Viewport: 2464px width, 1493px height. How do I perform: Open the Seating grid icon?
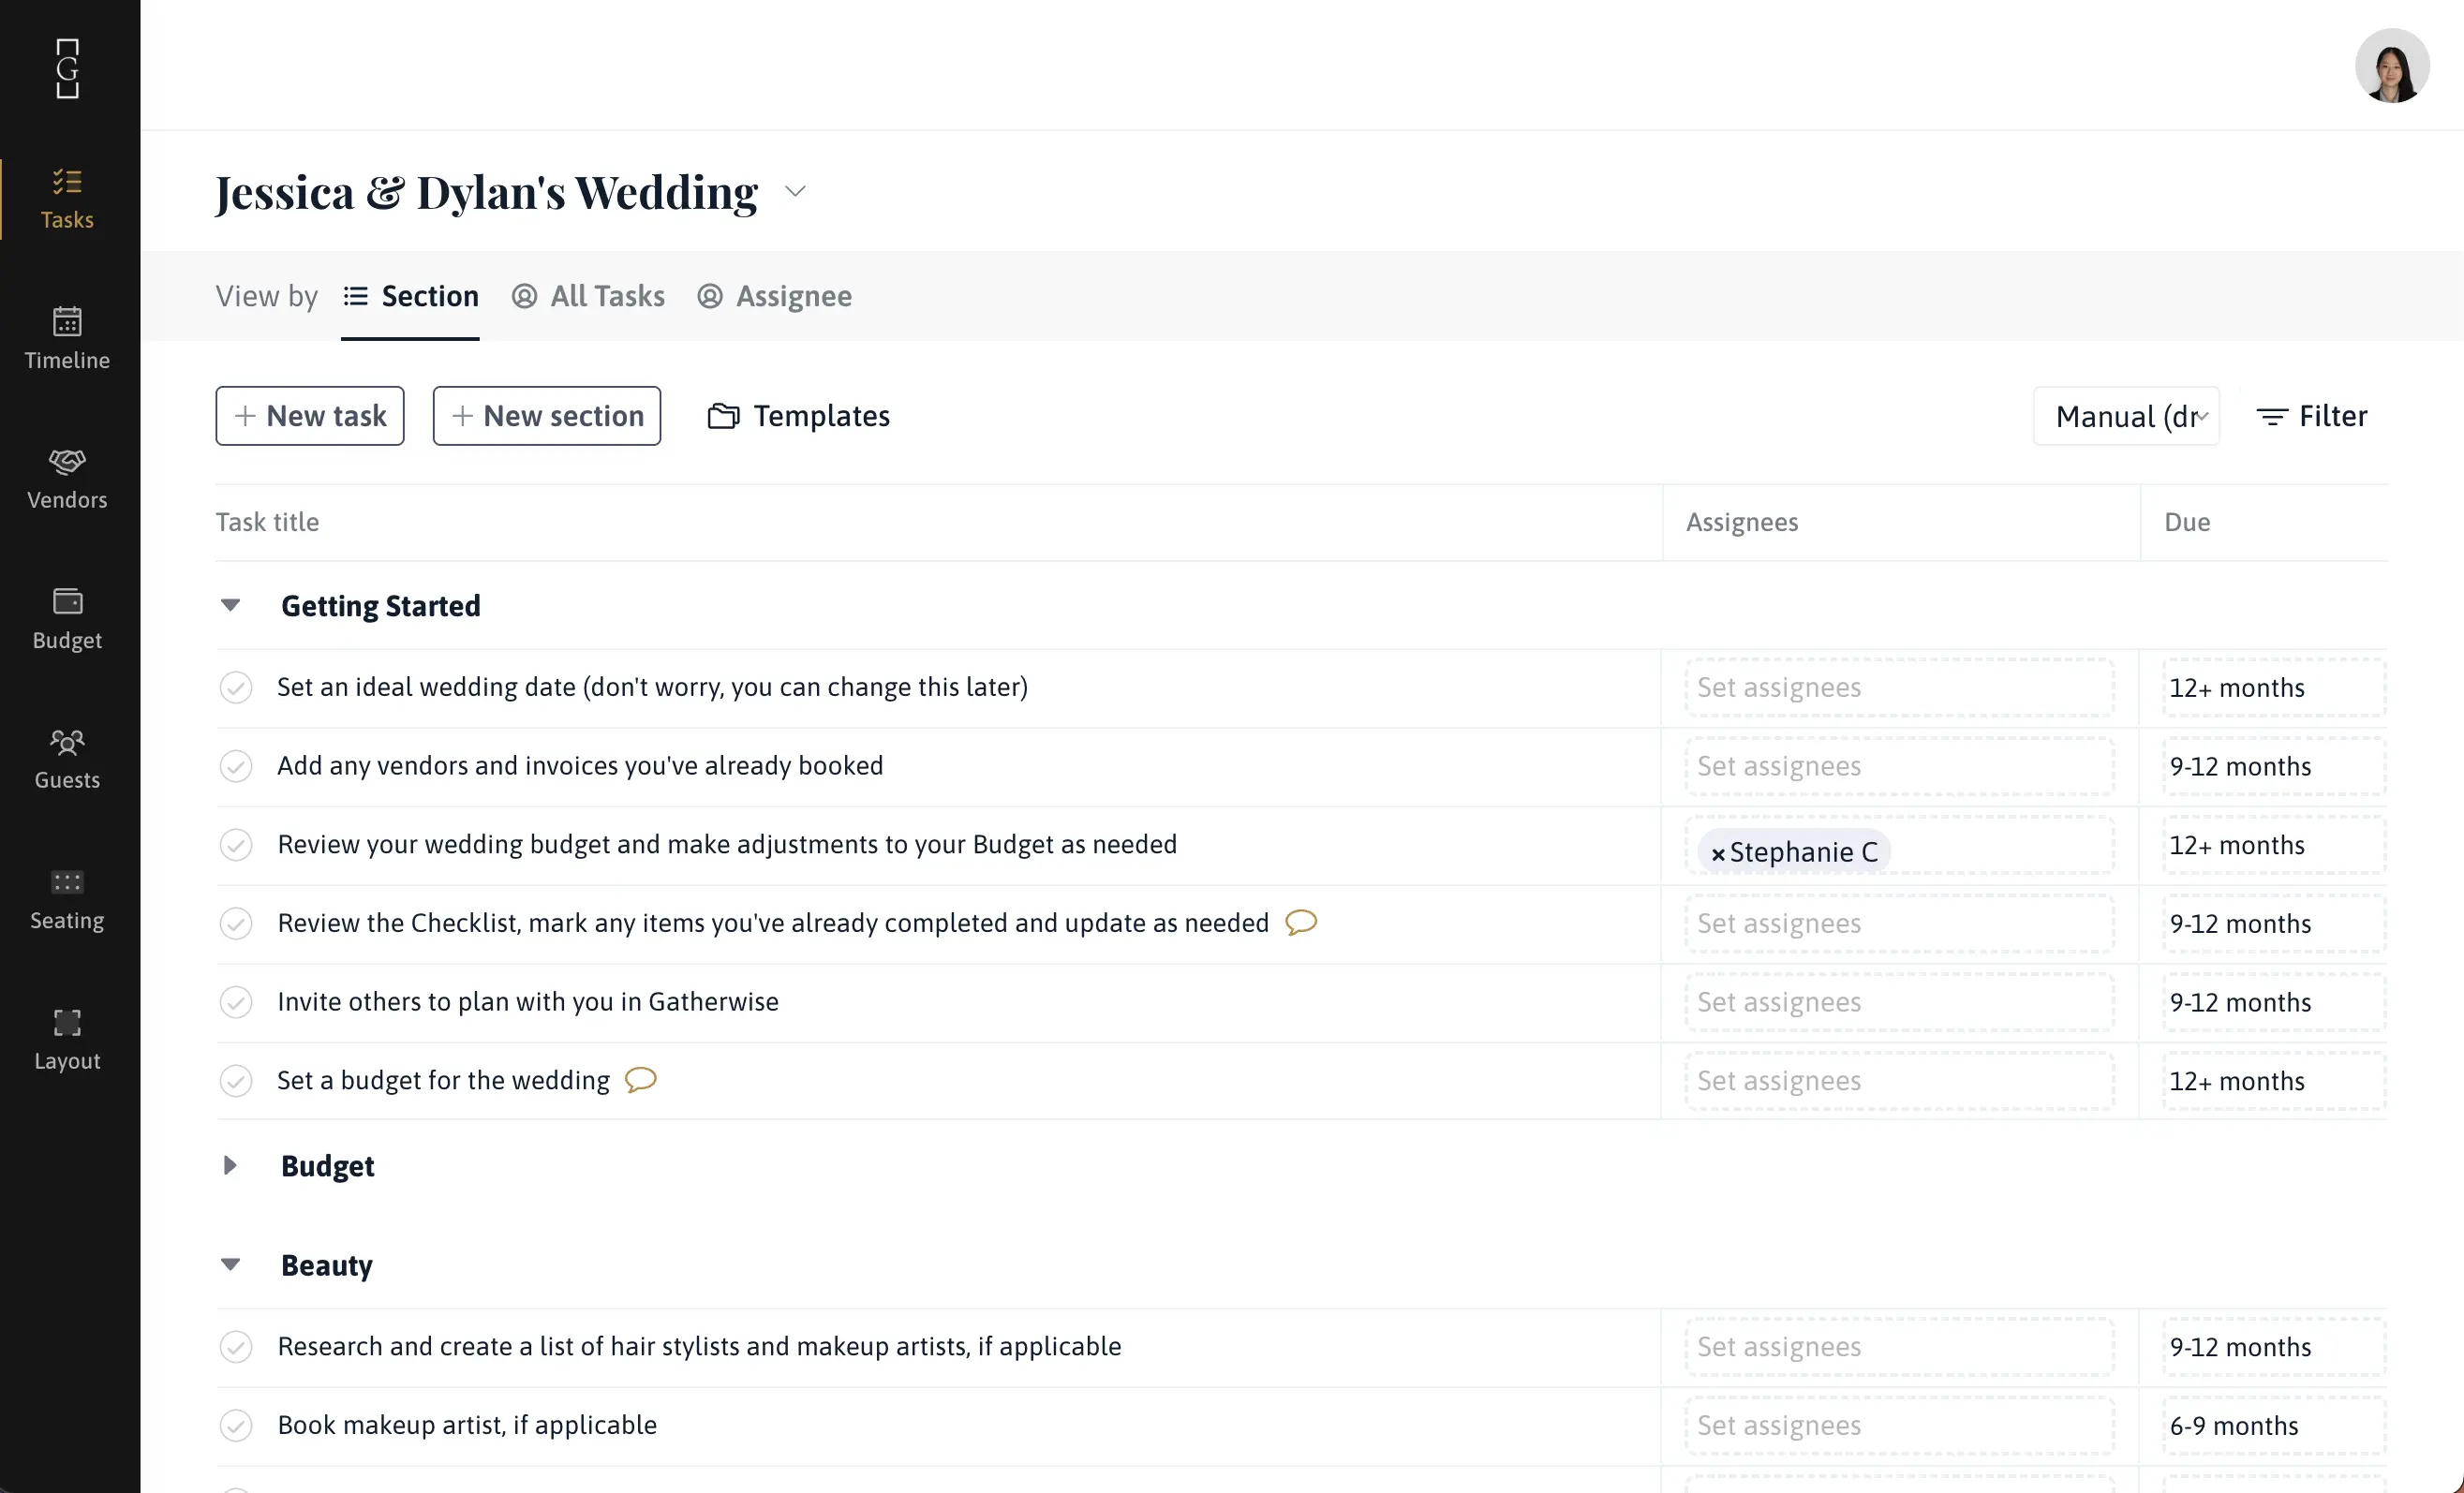pos(67,882)
